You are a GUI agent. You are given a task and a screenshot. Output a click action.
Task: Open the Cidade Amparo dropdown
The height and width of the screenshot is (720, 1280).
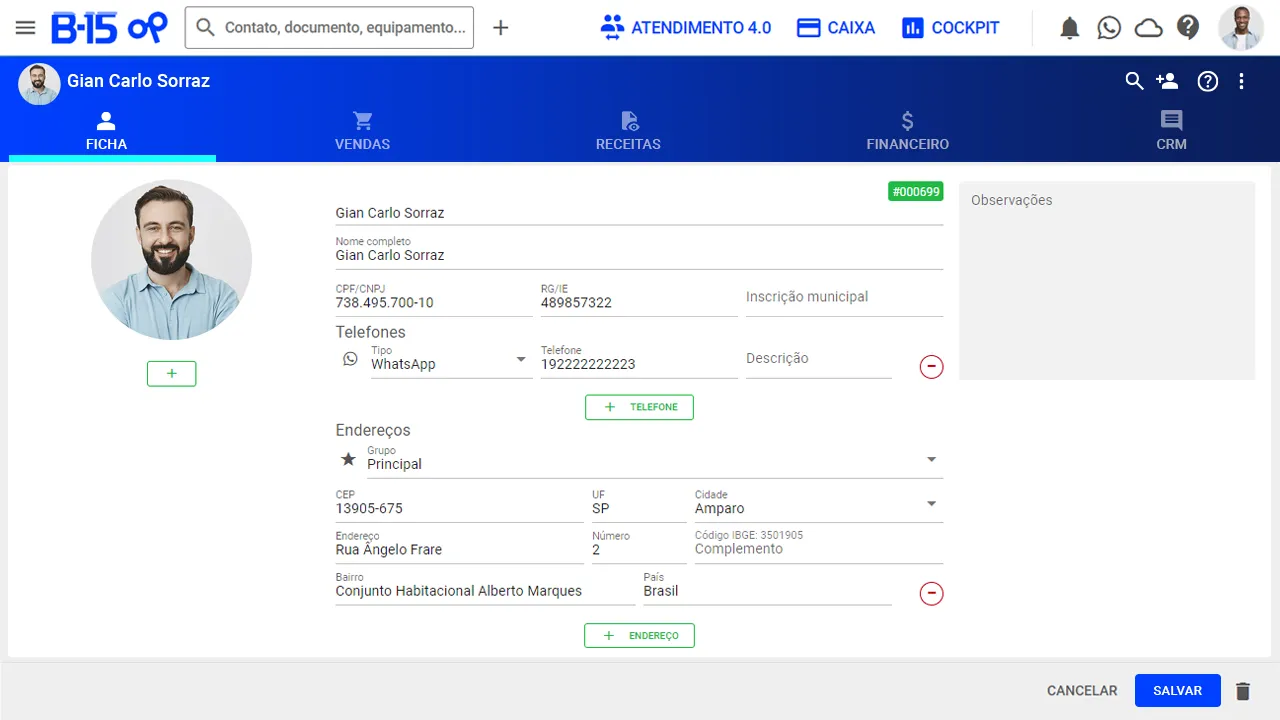coord(931,503)
